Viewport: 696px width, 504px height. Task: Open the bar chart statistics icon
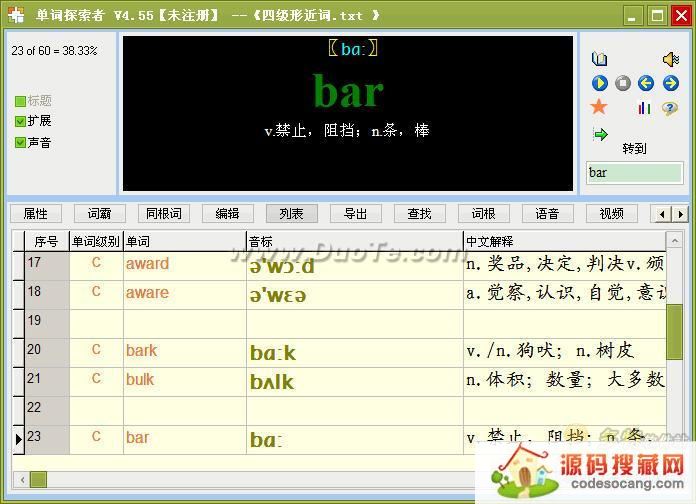(644, 108)
